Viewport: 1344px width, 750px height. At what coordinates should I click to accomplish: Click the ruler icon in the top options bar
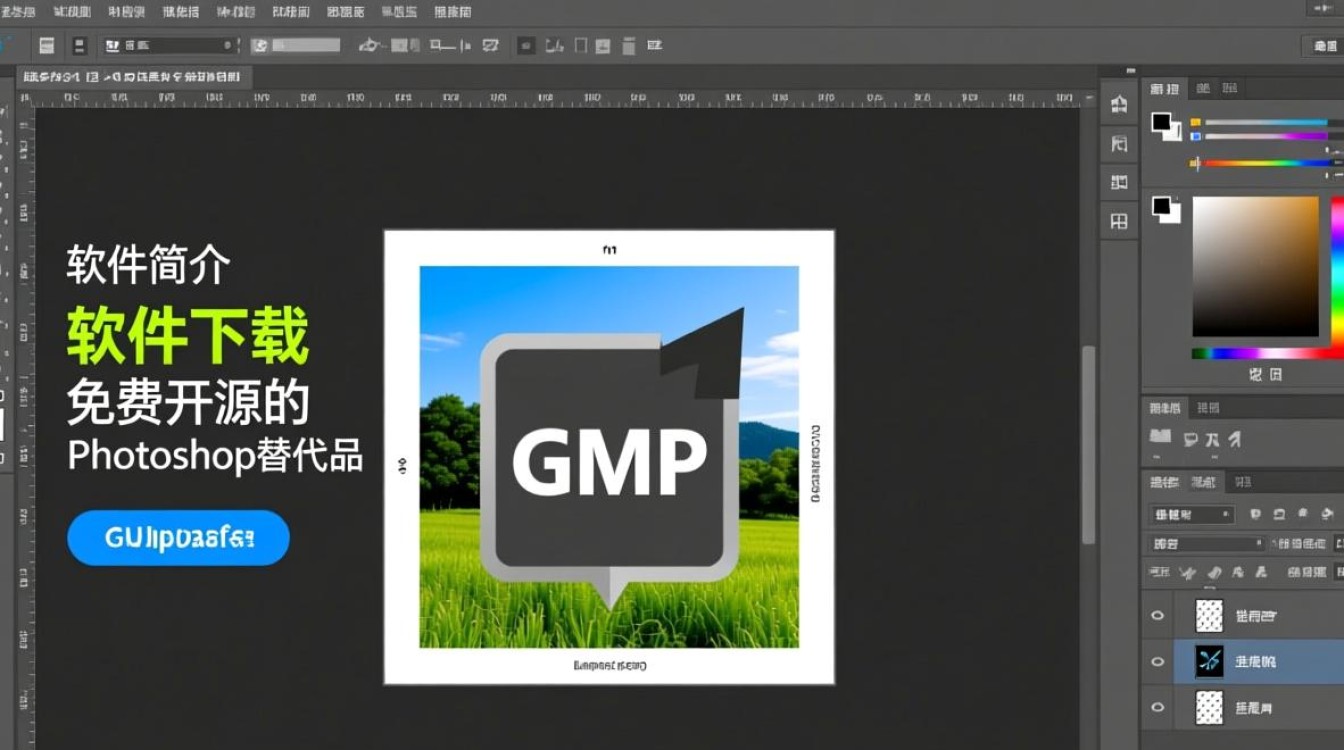click(x=464, y=45)
